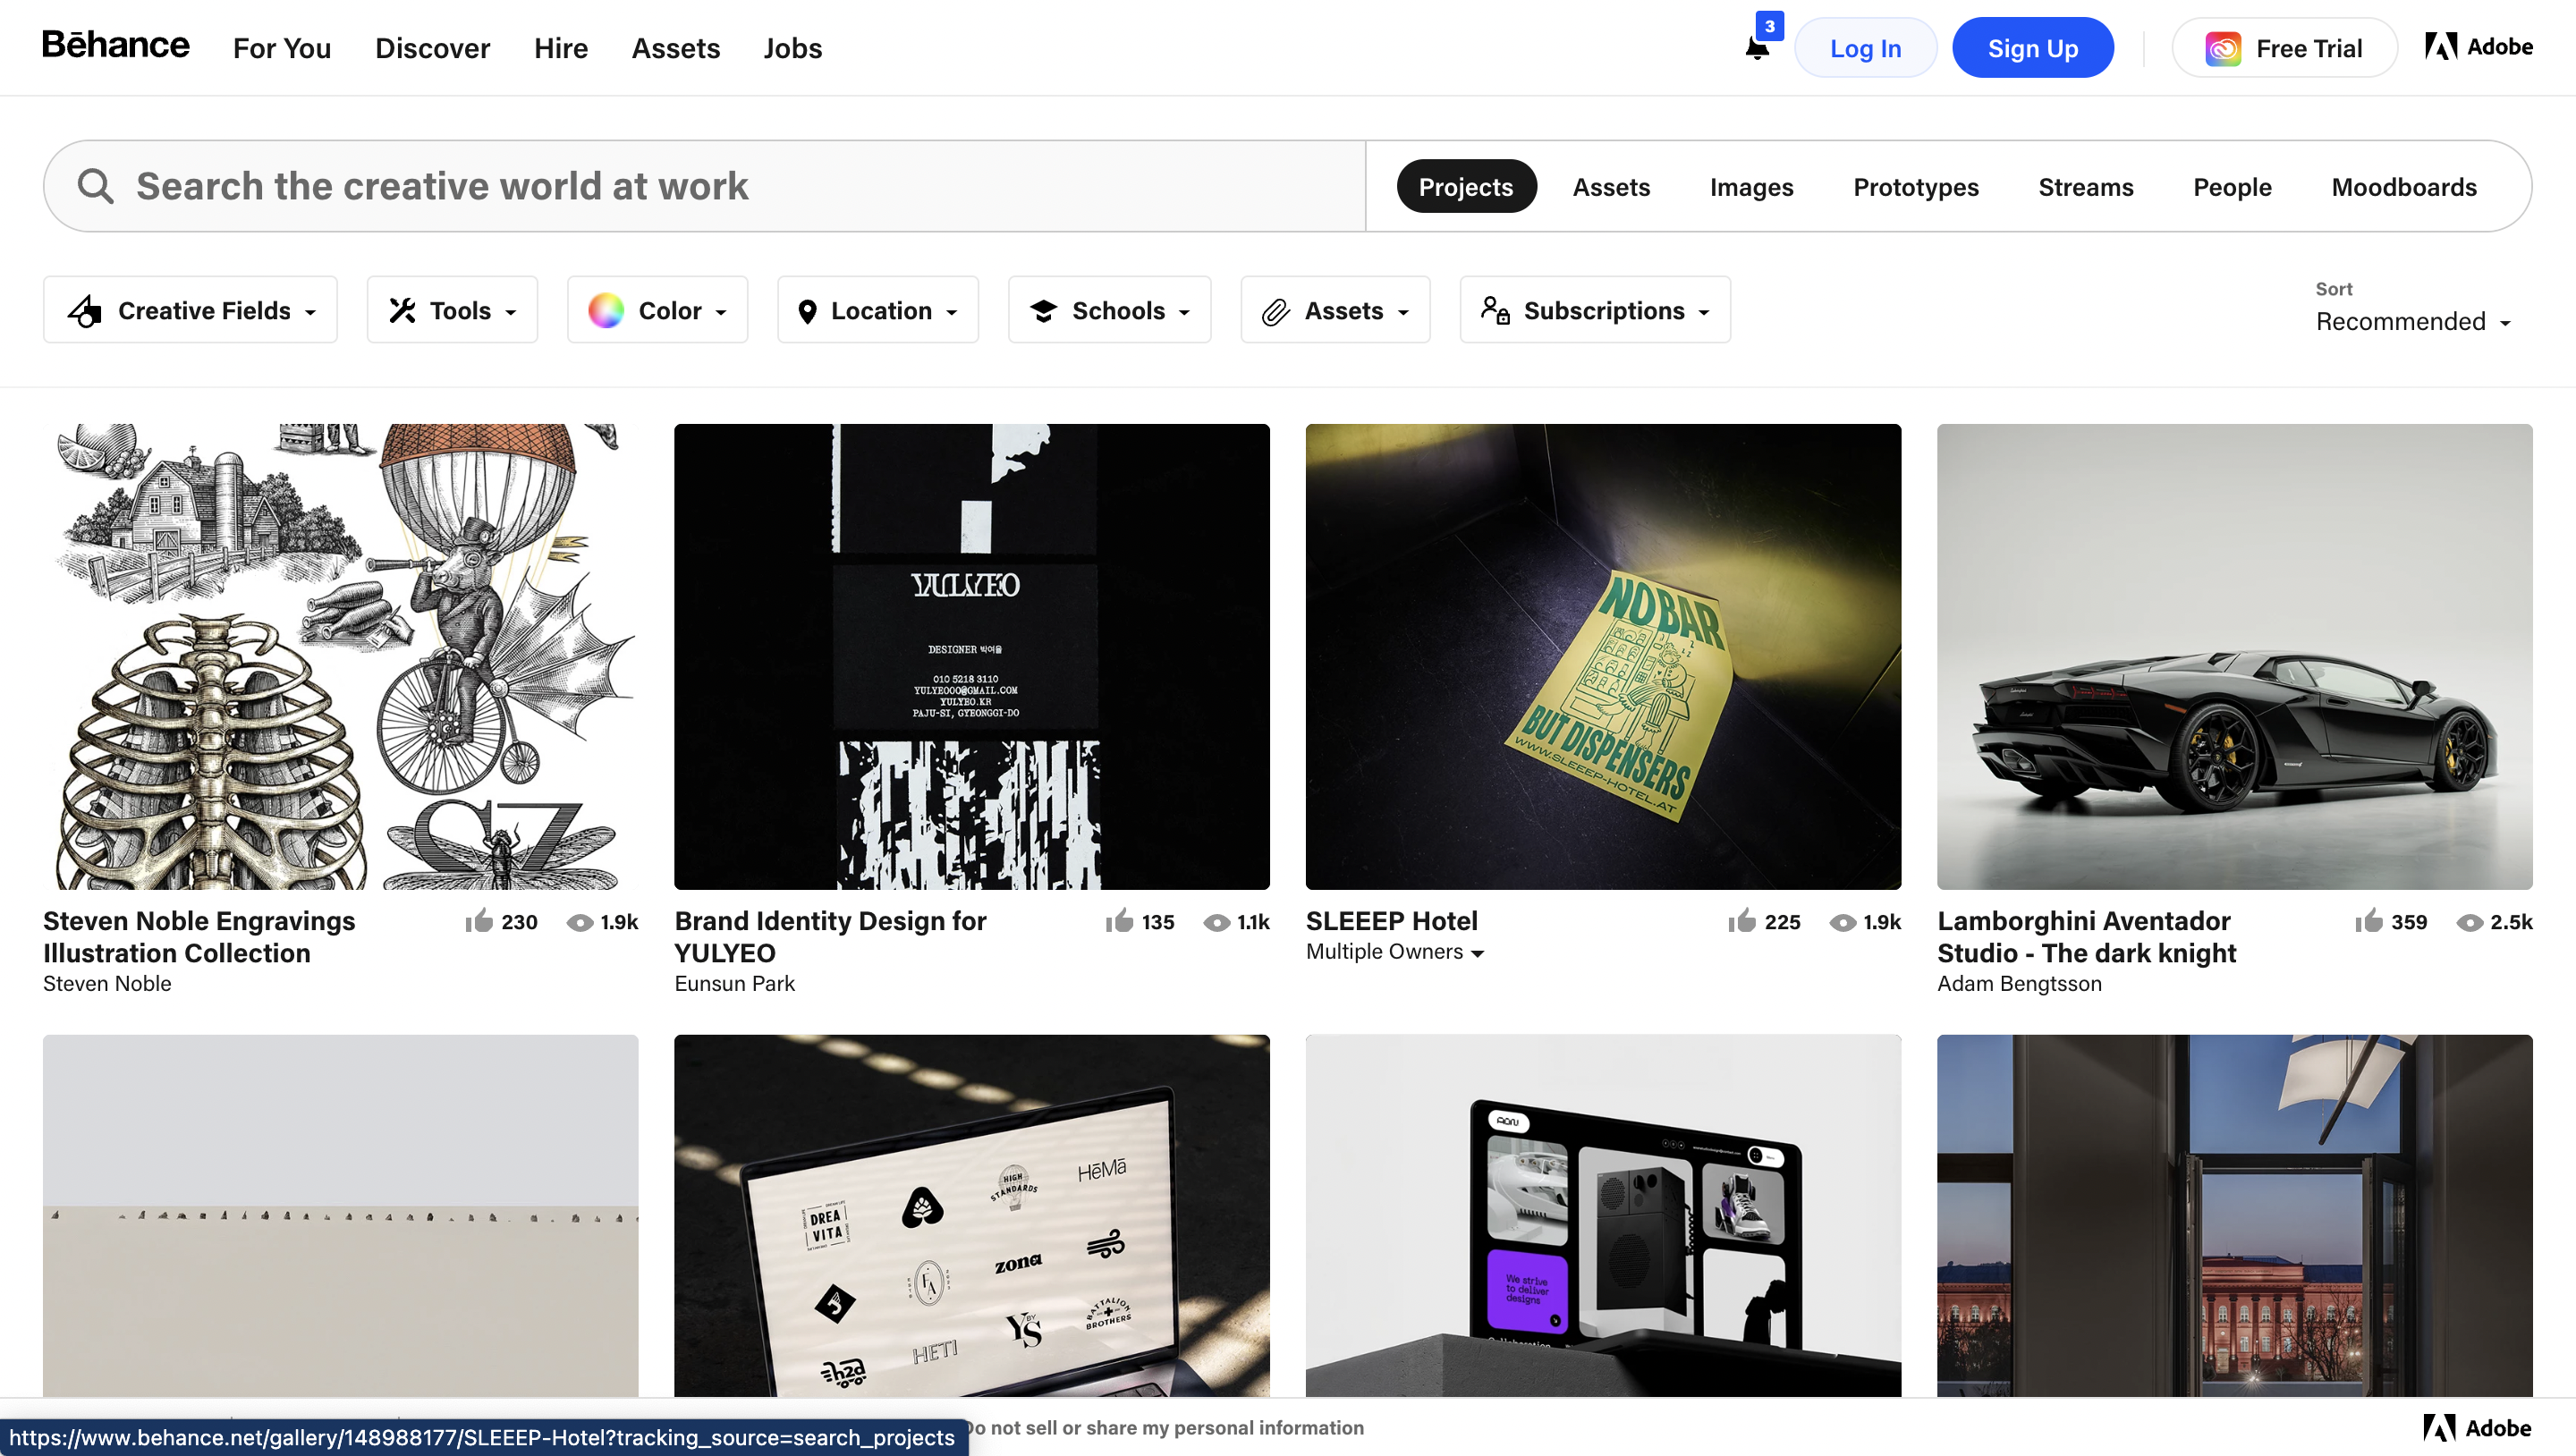
Task: Click the Sign Up button
Action: pyautogui.click(x=2033, y=47)
